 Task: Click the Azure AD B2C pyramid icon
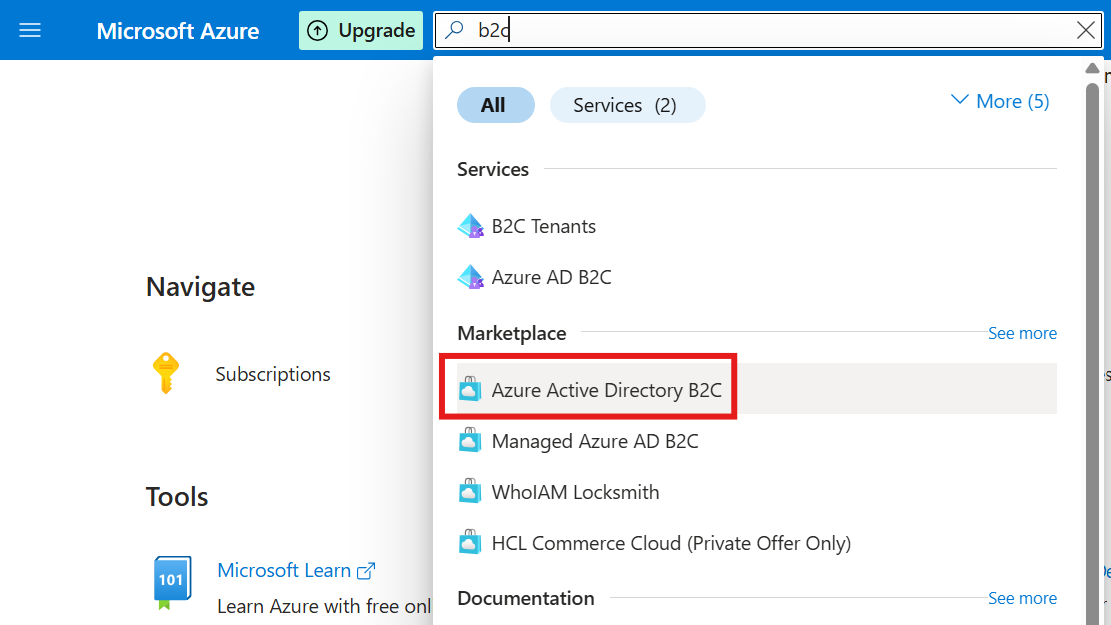[470, 277]
